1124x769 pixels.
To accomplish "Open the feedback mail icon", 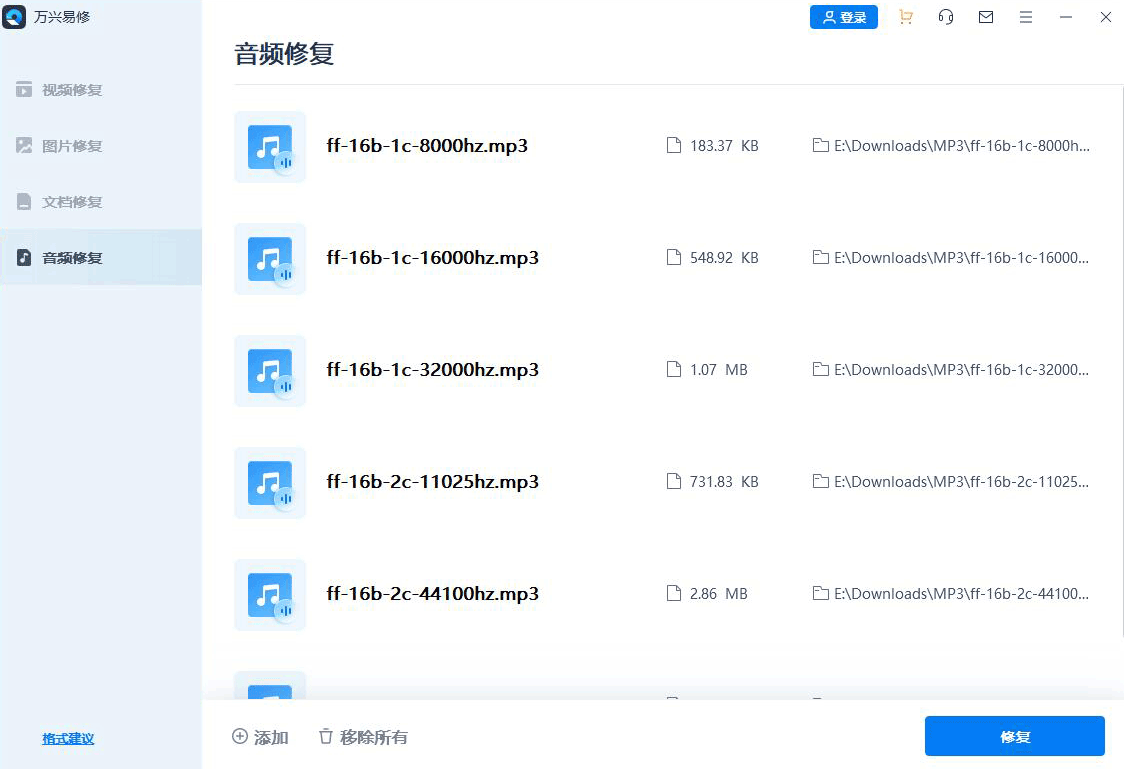I will click(x=985, y=17).
